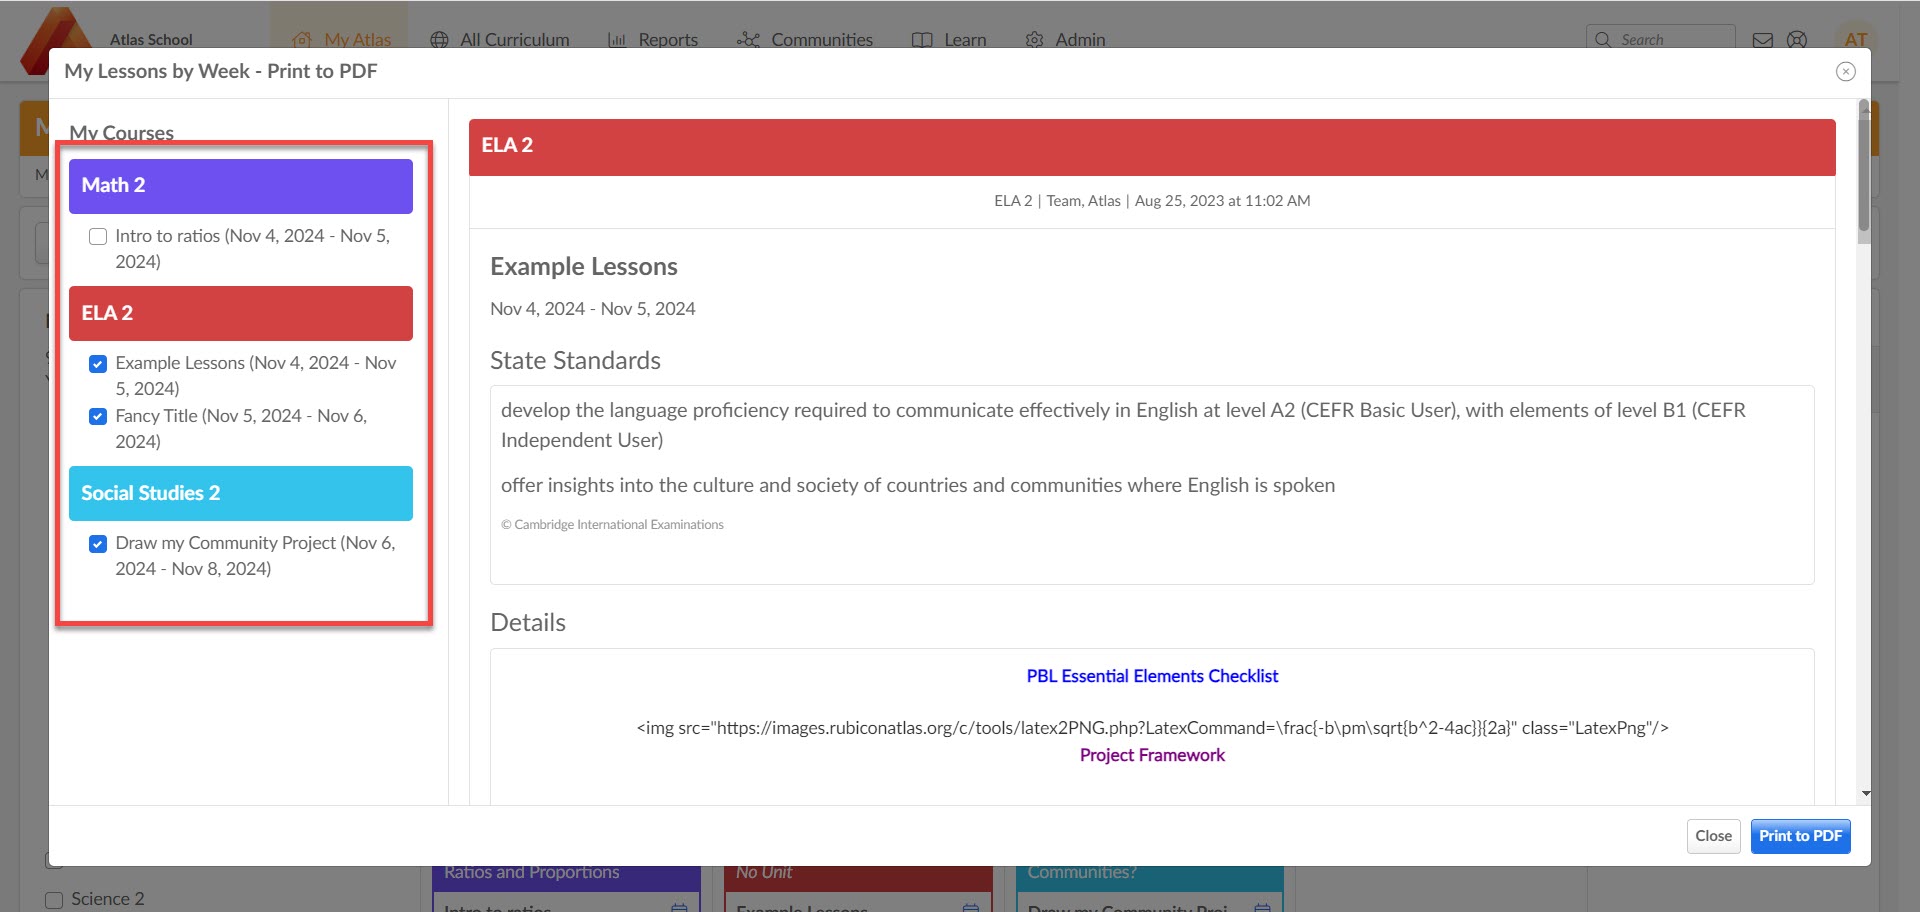The width and height of the screenshot is (1920, 912).
Task: Click the All Curriculum globe icon
Action: [439, 40]
